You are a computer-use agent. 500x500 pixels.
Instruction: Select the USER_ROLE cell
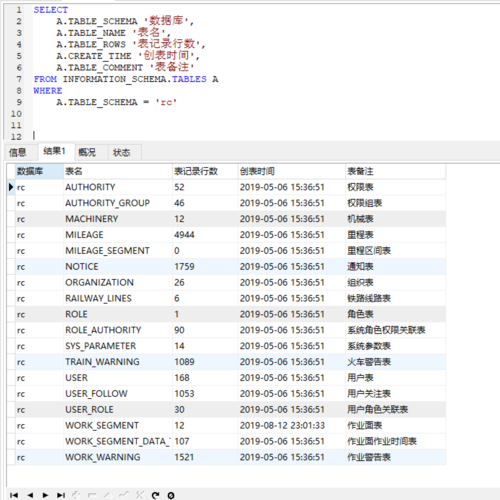[118, 410]
